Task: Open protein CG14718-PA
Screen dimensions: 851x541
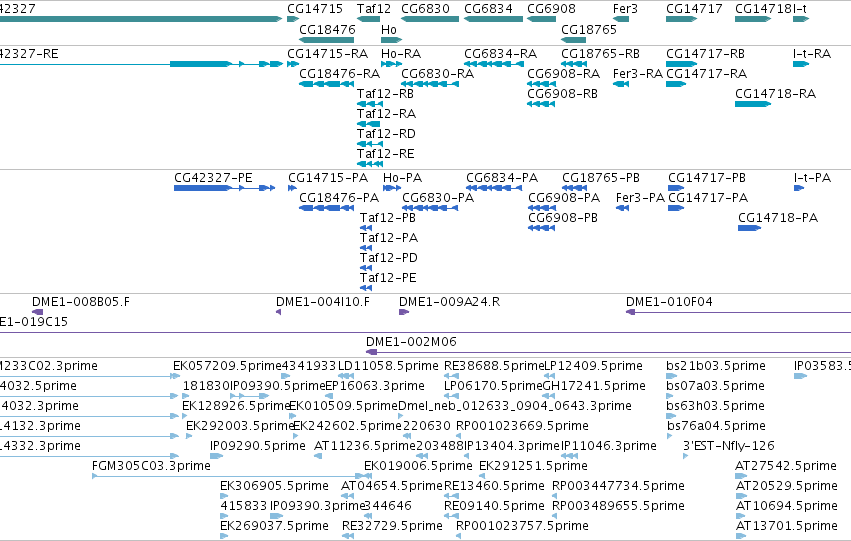Action: point(778,218)
